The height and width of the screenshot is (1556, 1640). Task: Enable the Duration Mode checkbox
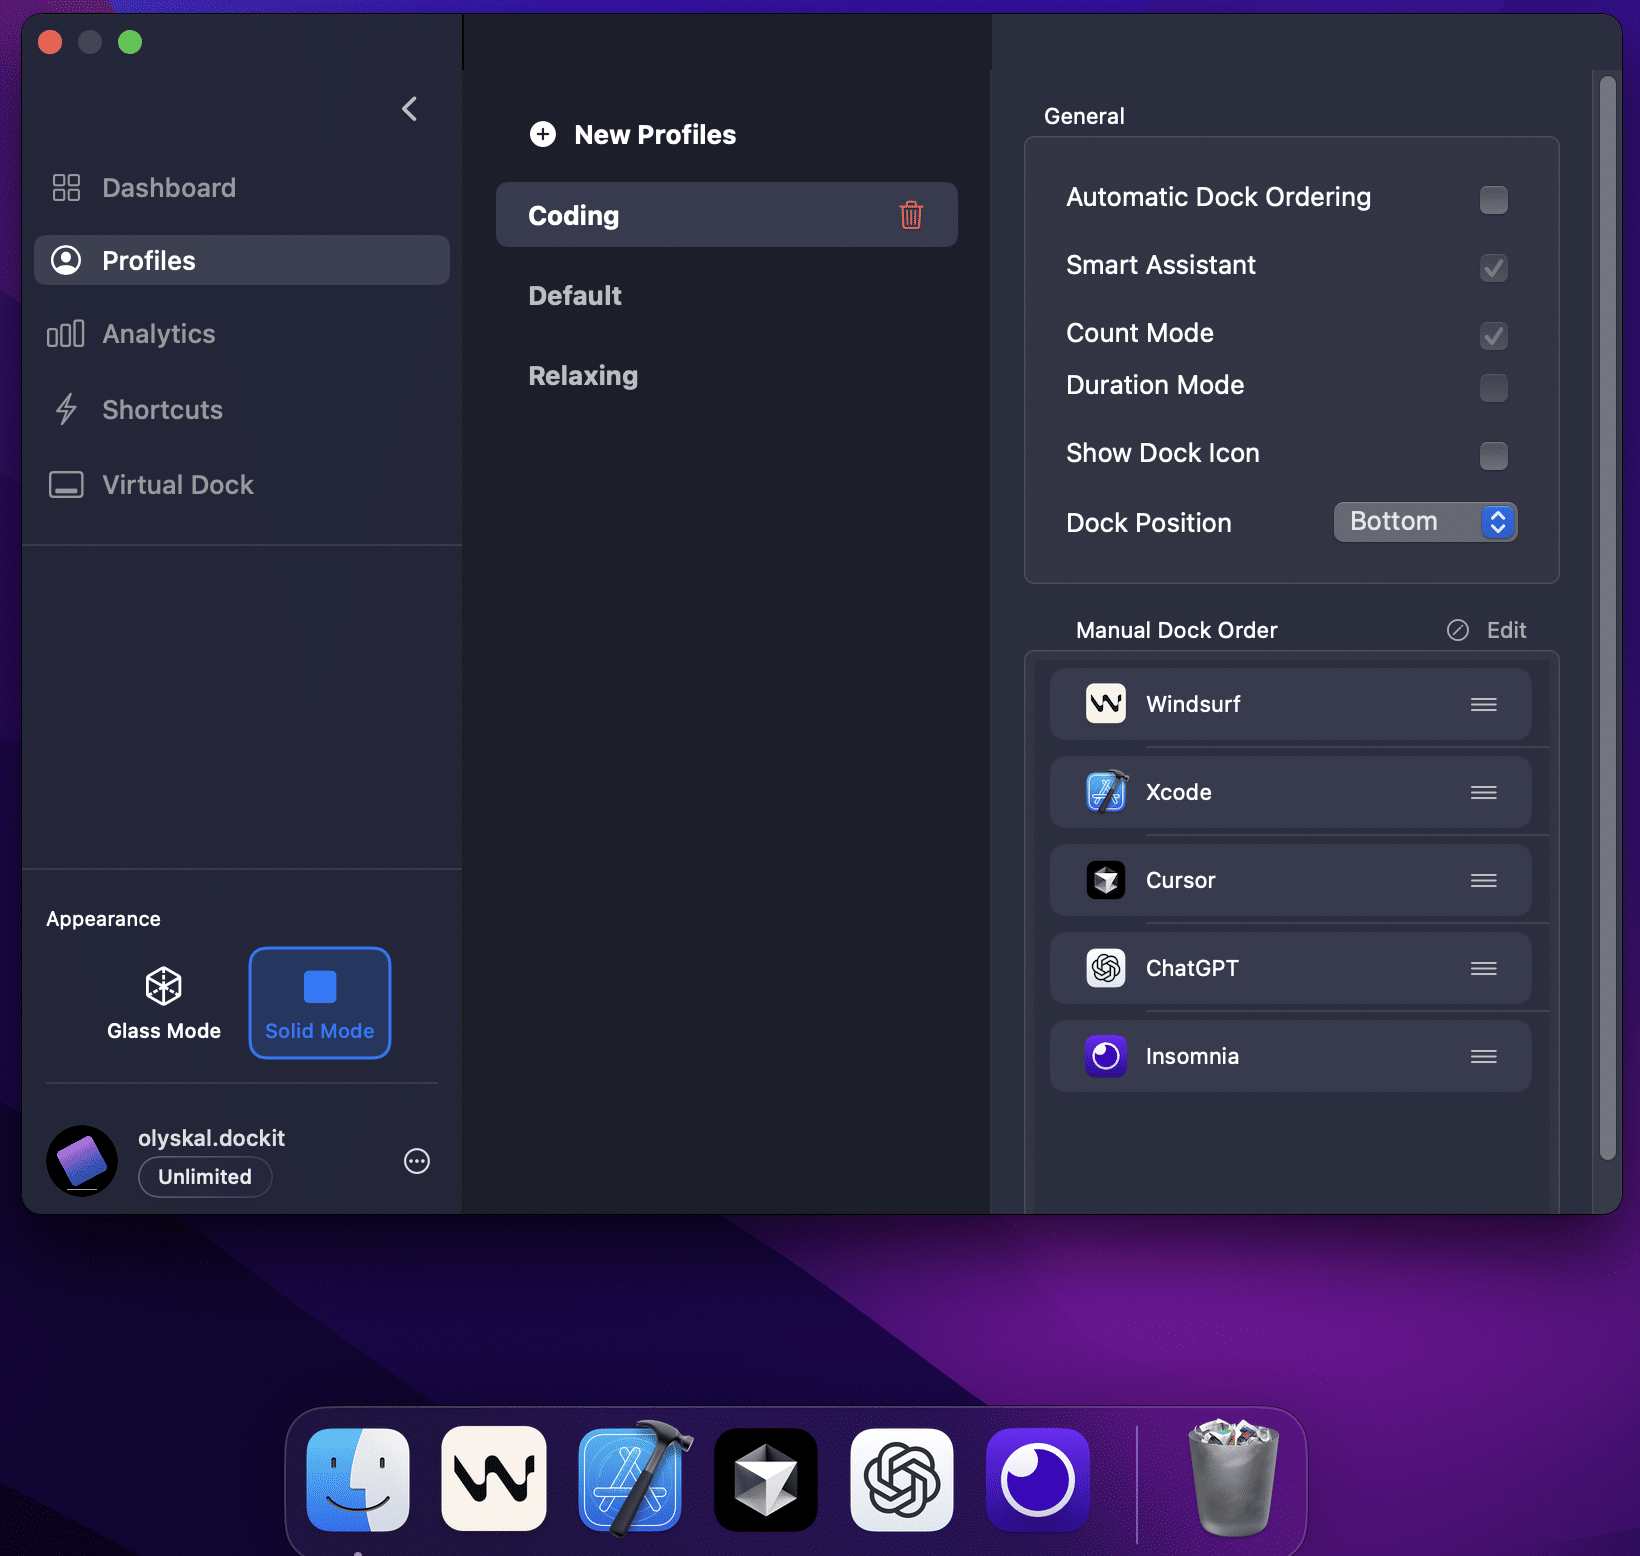click(x=1494, y=387)
